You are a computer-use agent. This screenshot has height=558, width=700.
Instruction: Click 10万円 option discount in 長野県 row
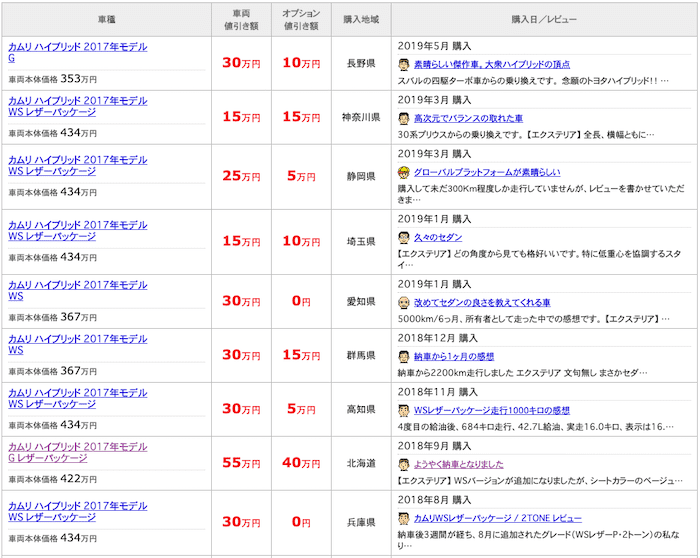pyautogui.click(x=301, y=63)
